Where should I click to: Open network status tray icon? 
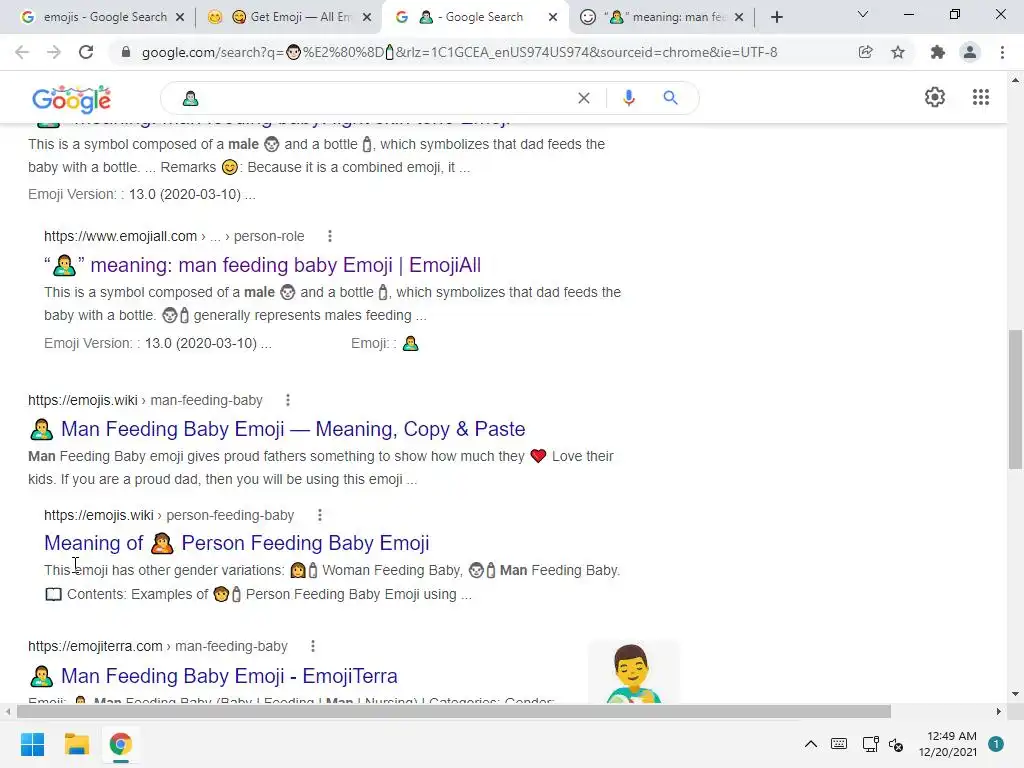click(x=870, y=744)
